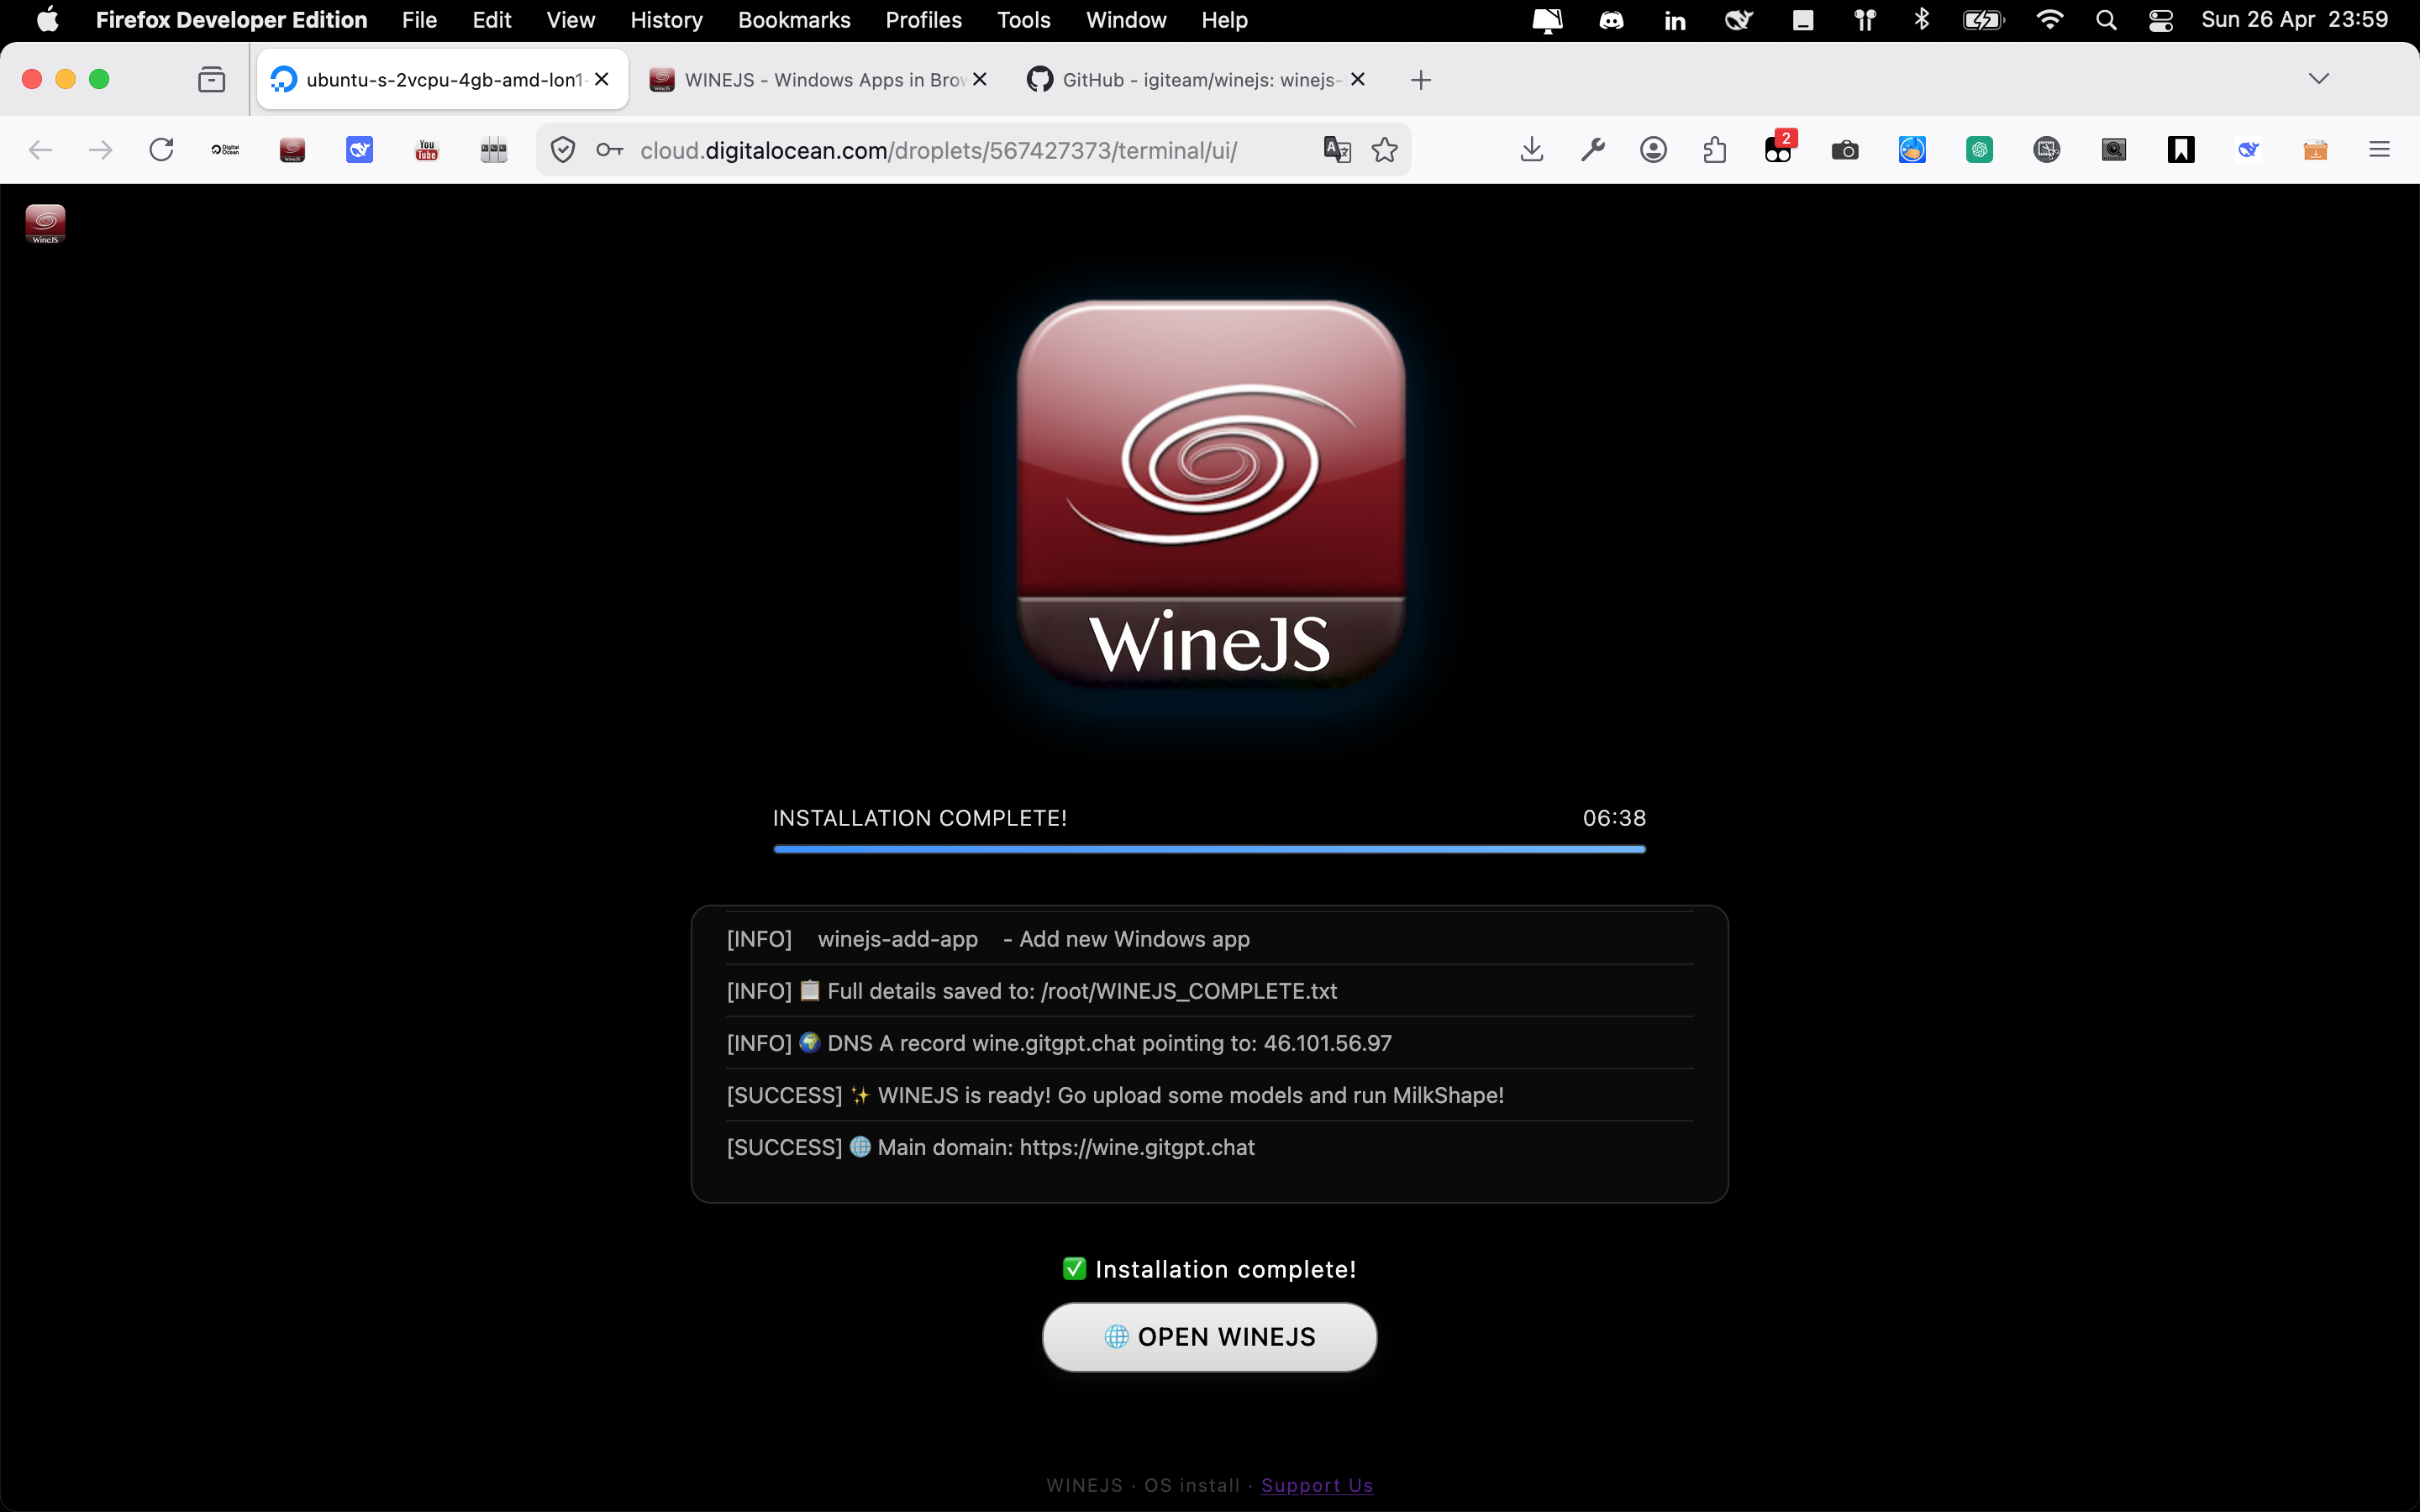Click the tracking protection shield icon
Image resolution: width=2420 pixels, height=1512 pixels.
563,150
